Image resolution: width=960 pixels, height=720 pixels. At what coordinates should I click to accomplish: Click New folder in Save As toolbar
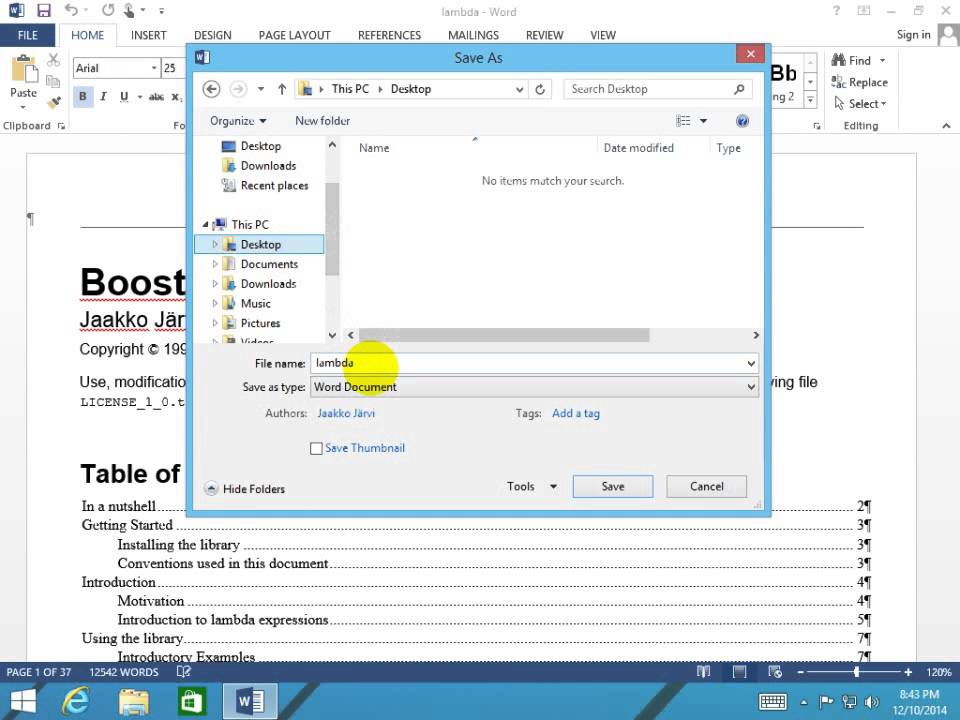pos(323,121)
